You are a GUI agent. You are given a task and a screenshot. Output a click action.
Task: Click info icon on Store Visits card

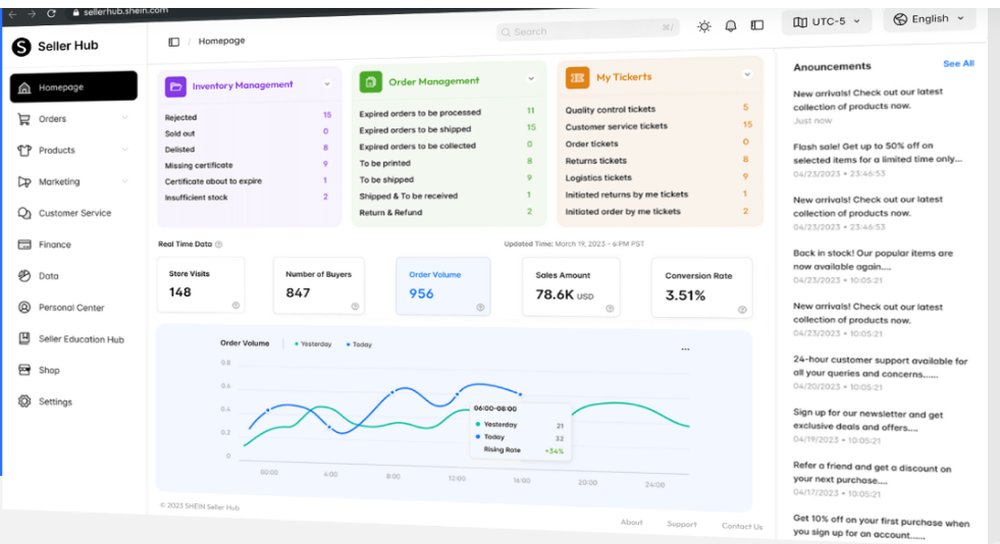point(236,305)
